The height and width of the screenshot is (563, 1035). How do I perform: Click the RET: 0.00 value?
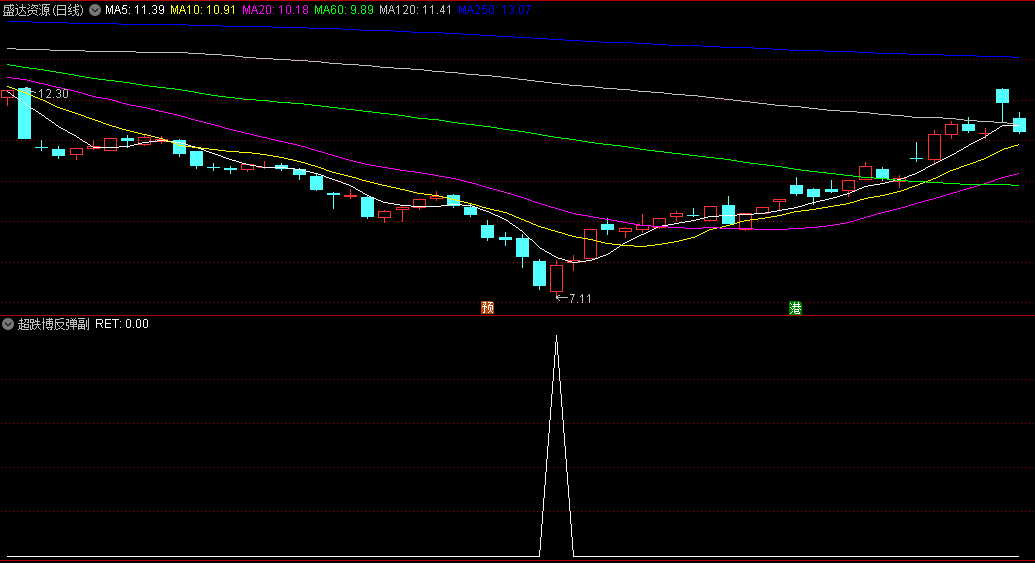point(122,324)
